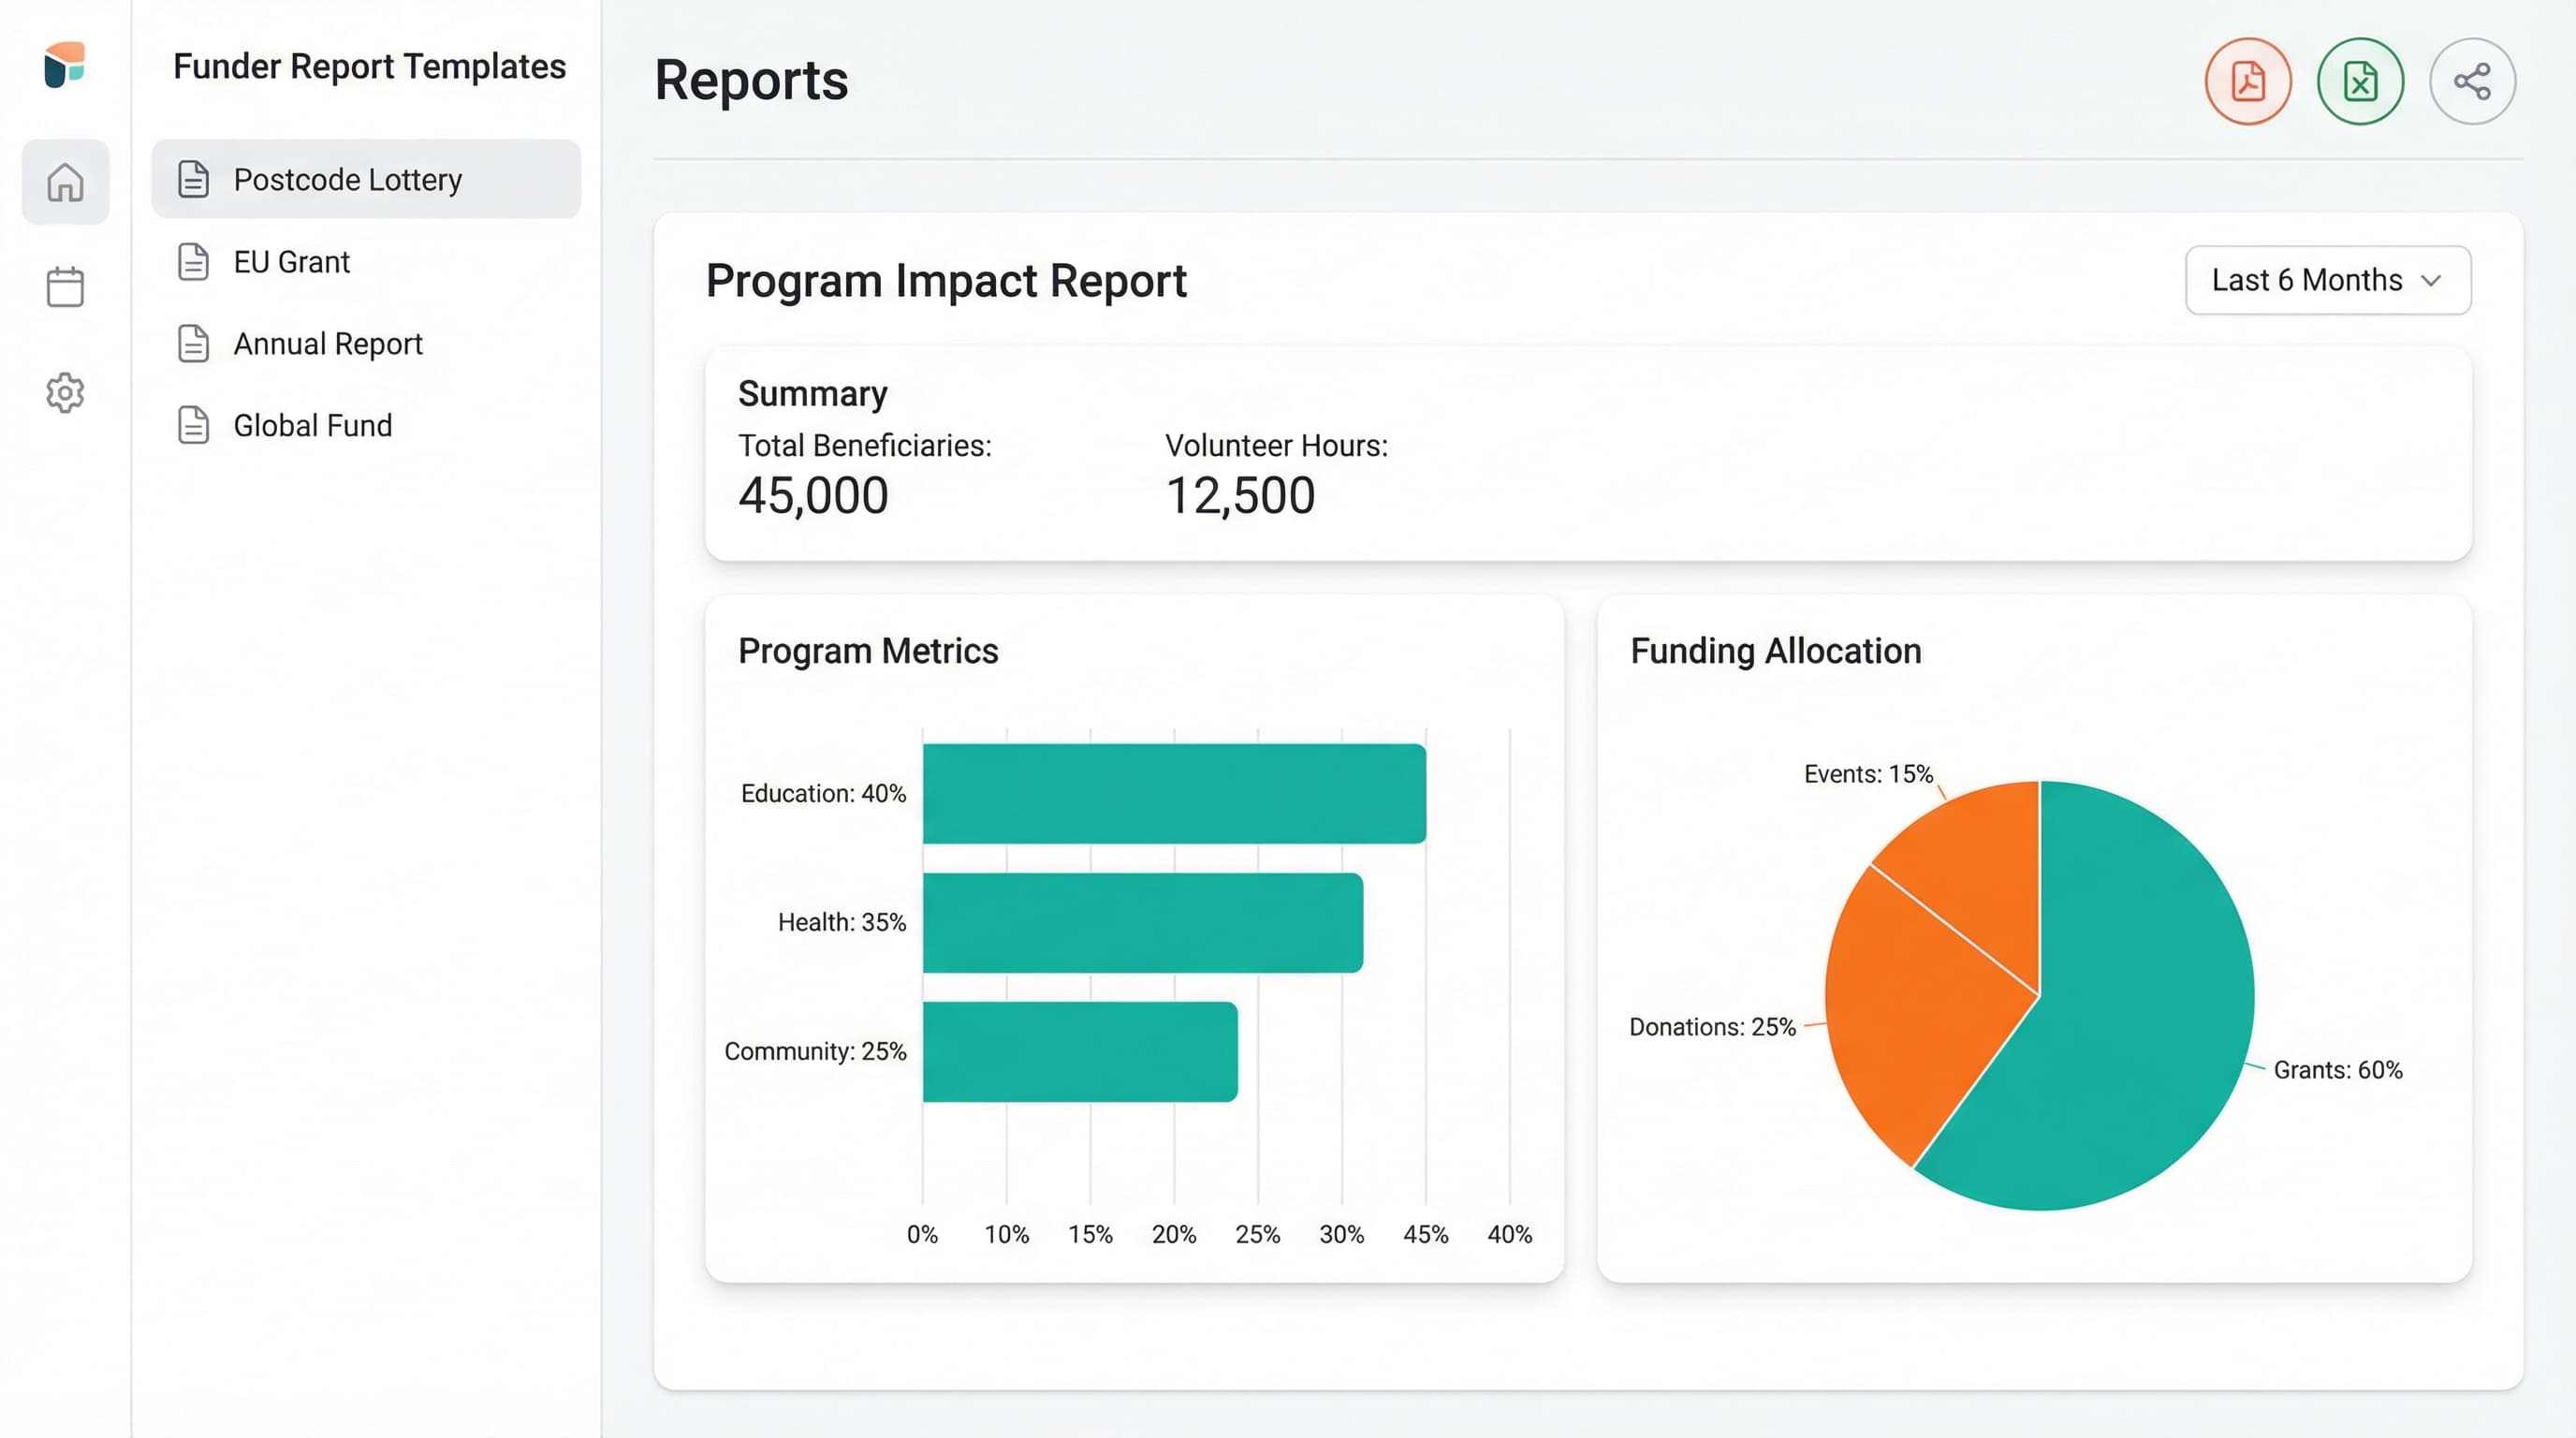Click the document icon next to Global Fund

(x=193, y=425)
